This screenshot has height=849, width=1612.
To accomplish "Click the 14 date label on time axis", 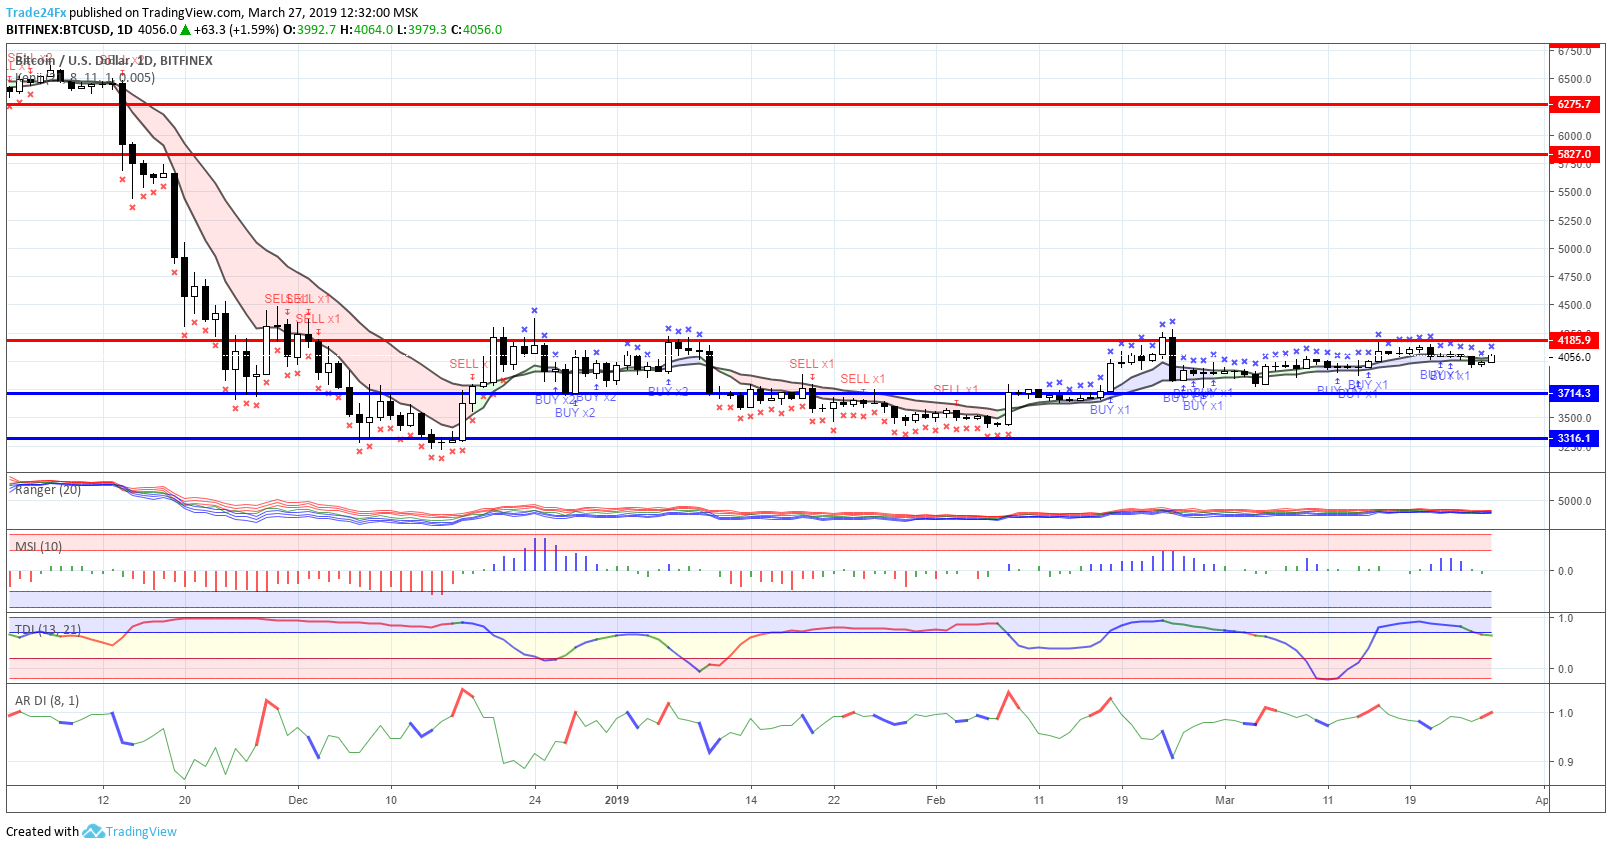I will 751,800.
